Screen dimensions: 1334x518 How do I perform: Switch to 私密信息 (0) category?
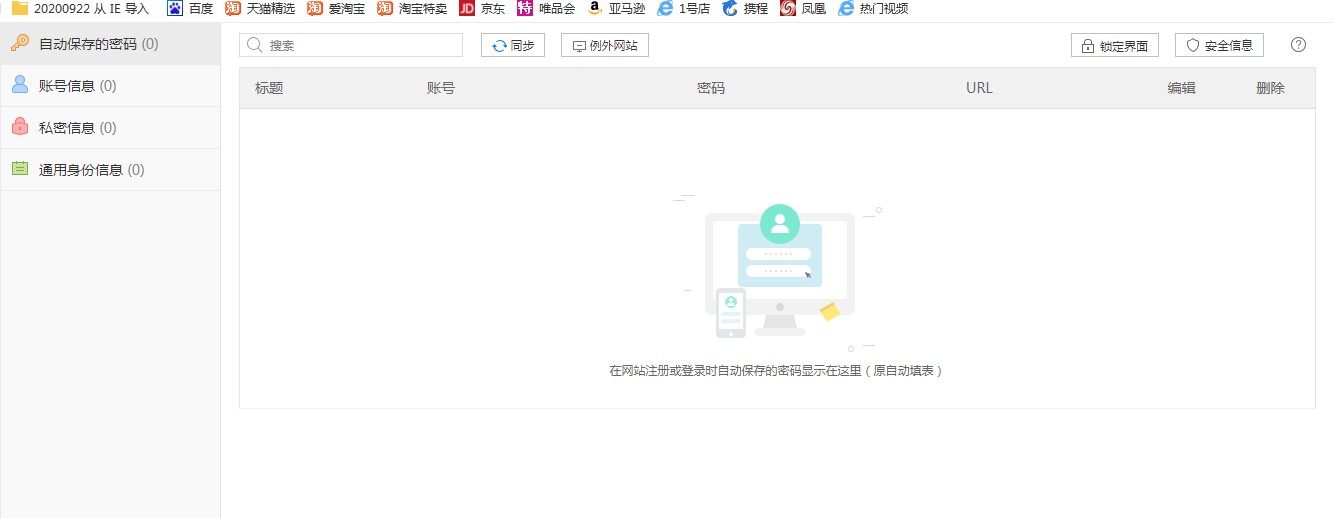point(110,128)
